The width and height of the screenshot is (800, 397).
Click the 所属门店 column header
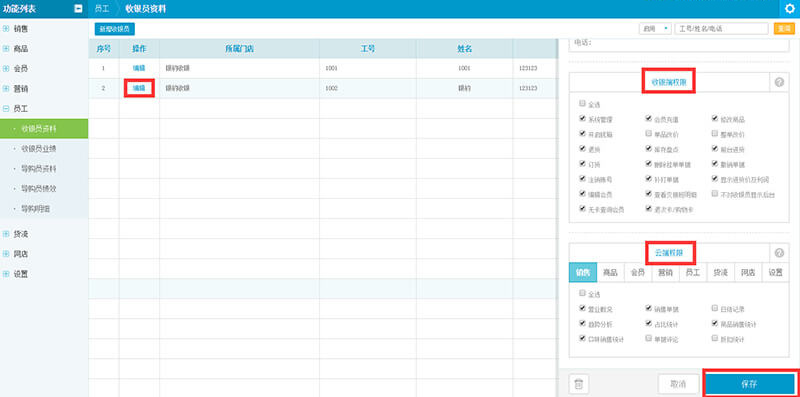click(239, 49)
